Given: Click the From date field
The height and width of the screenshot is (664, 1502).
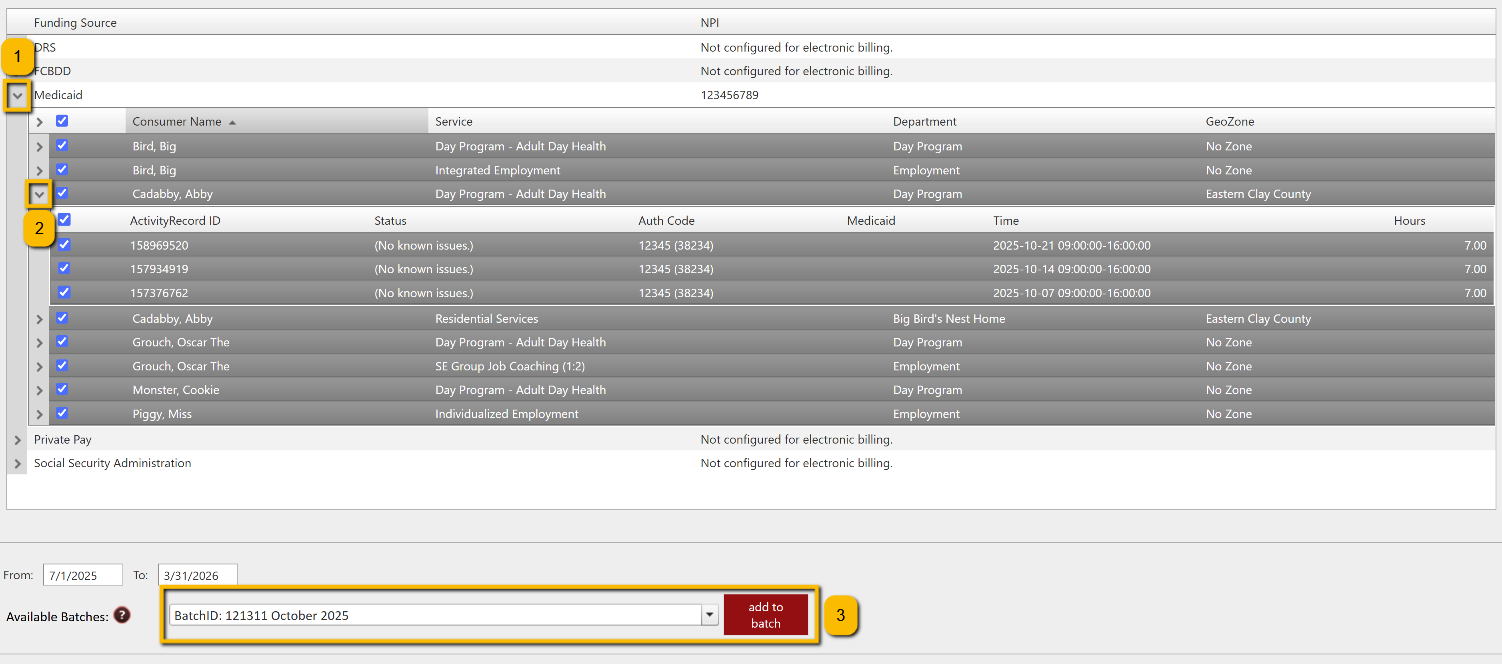Looking at the screenshot, I should [82, 575].
